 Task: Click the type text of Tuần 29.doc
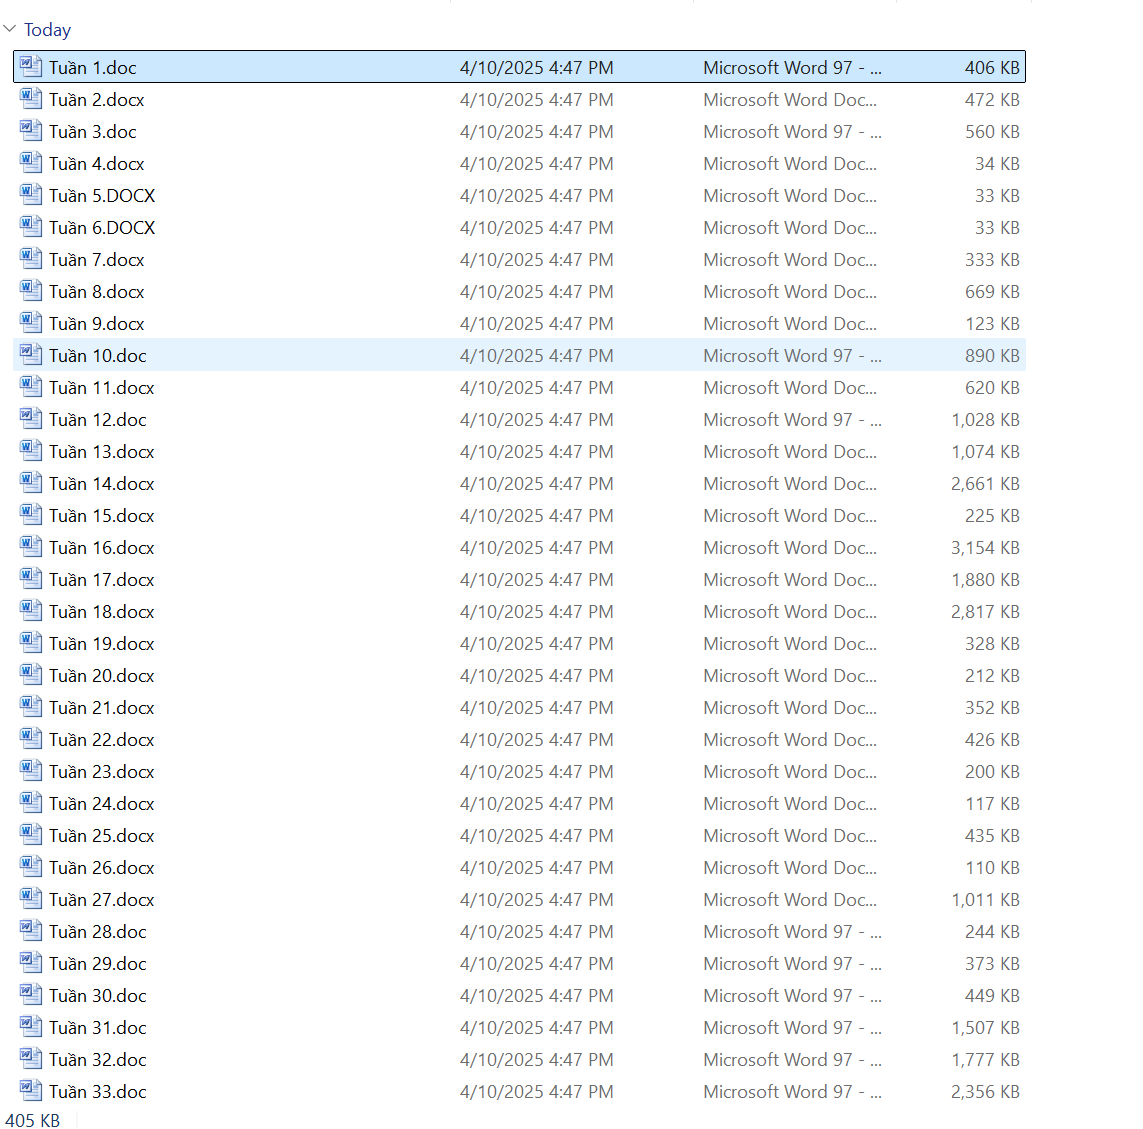click(791, 964)
